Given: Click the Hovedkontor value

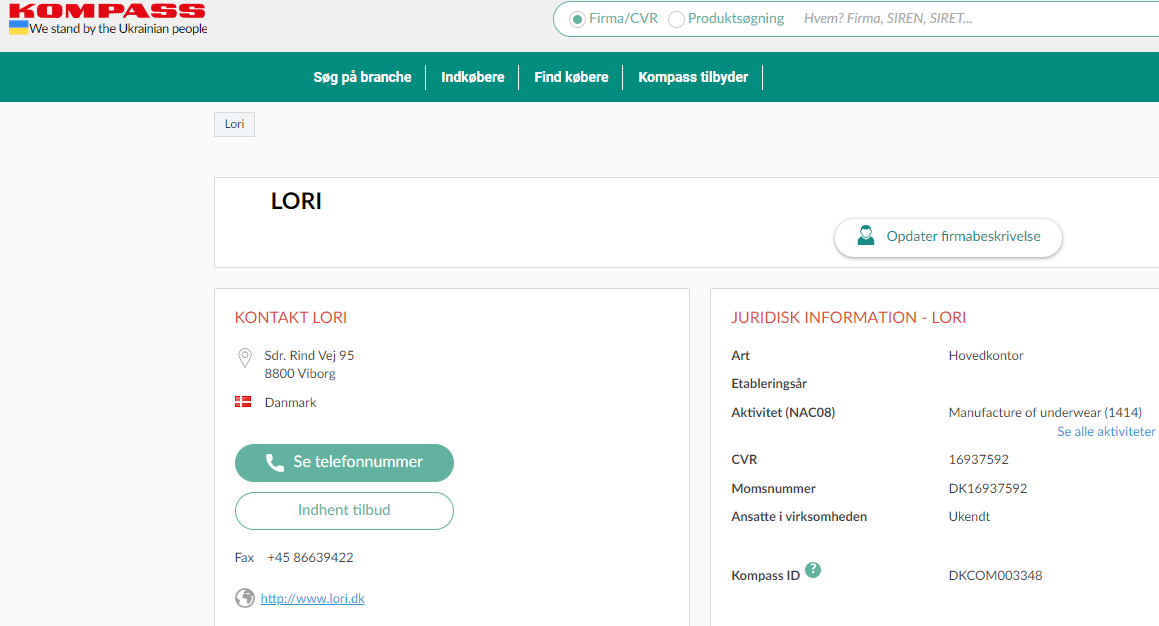Looking at the screenshot, I should point(986,355).
